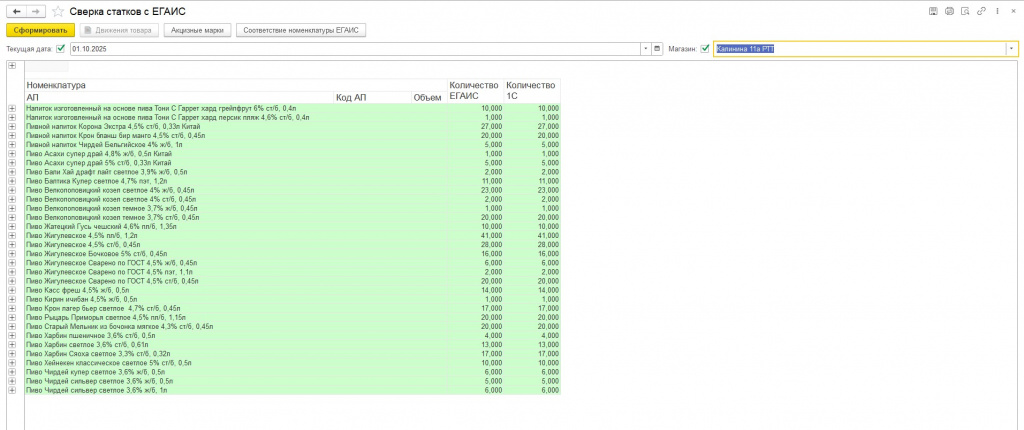
Task: Select the Объем column header
Action: tap(428, 97)
